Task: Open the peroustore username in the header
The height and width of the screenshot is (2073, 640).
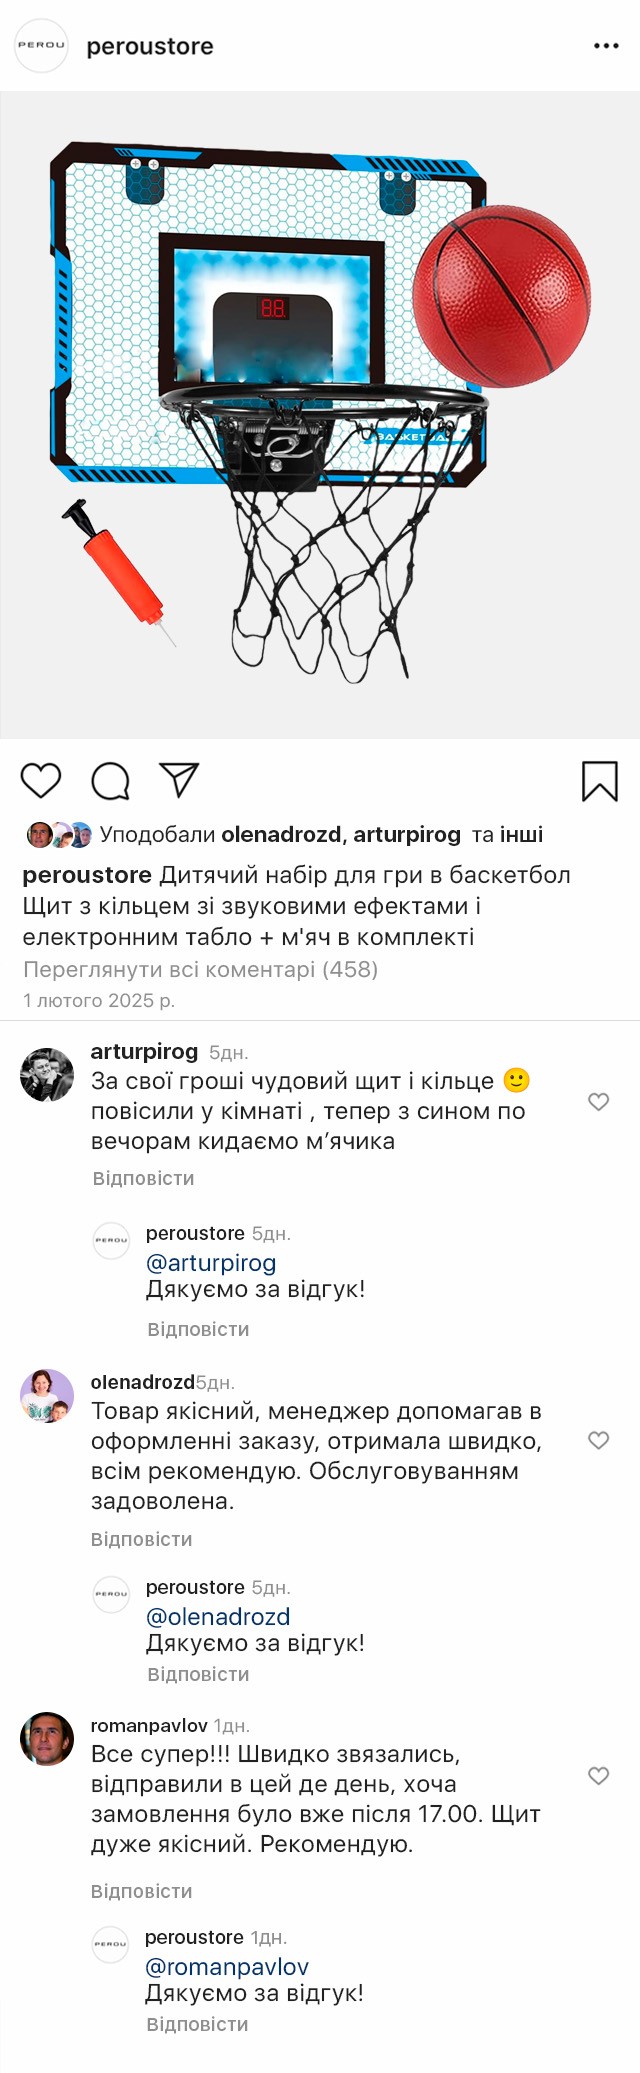Action: (x=150, y=46)
